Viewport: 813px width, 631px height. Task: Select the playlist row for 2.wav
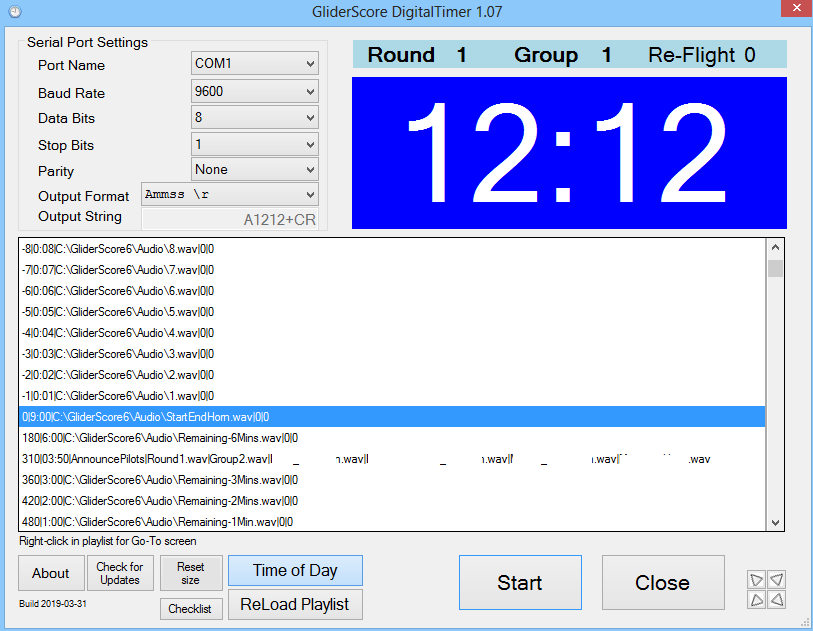click(x=392, y=375)
